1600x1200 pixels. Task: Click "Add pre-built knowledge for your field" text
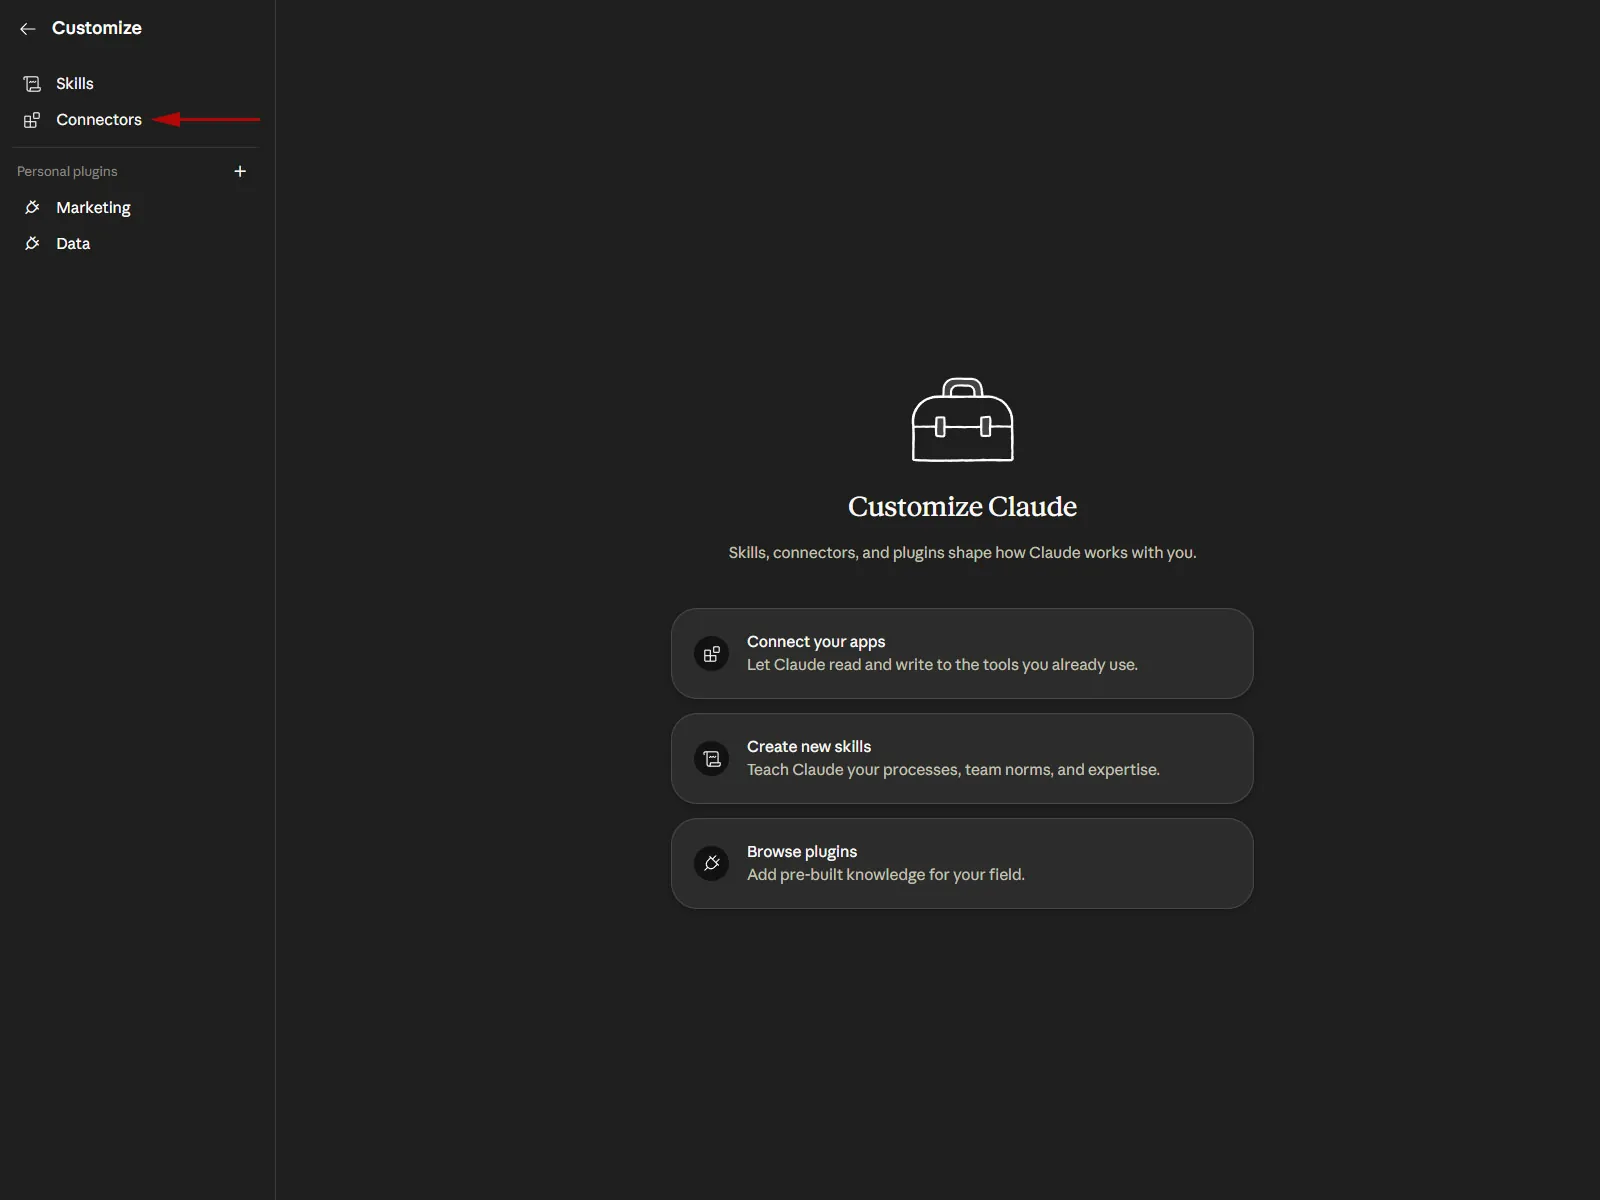886,875
